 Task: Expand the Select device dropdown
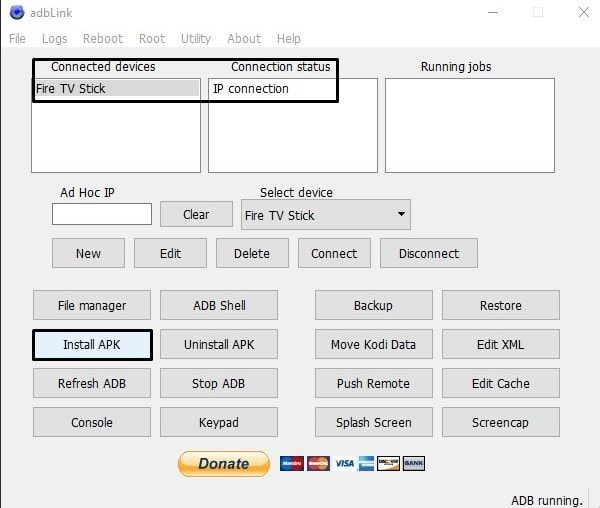[326, 215]
